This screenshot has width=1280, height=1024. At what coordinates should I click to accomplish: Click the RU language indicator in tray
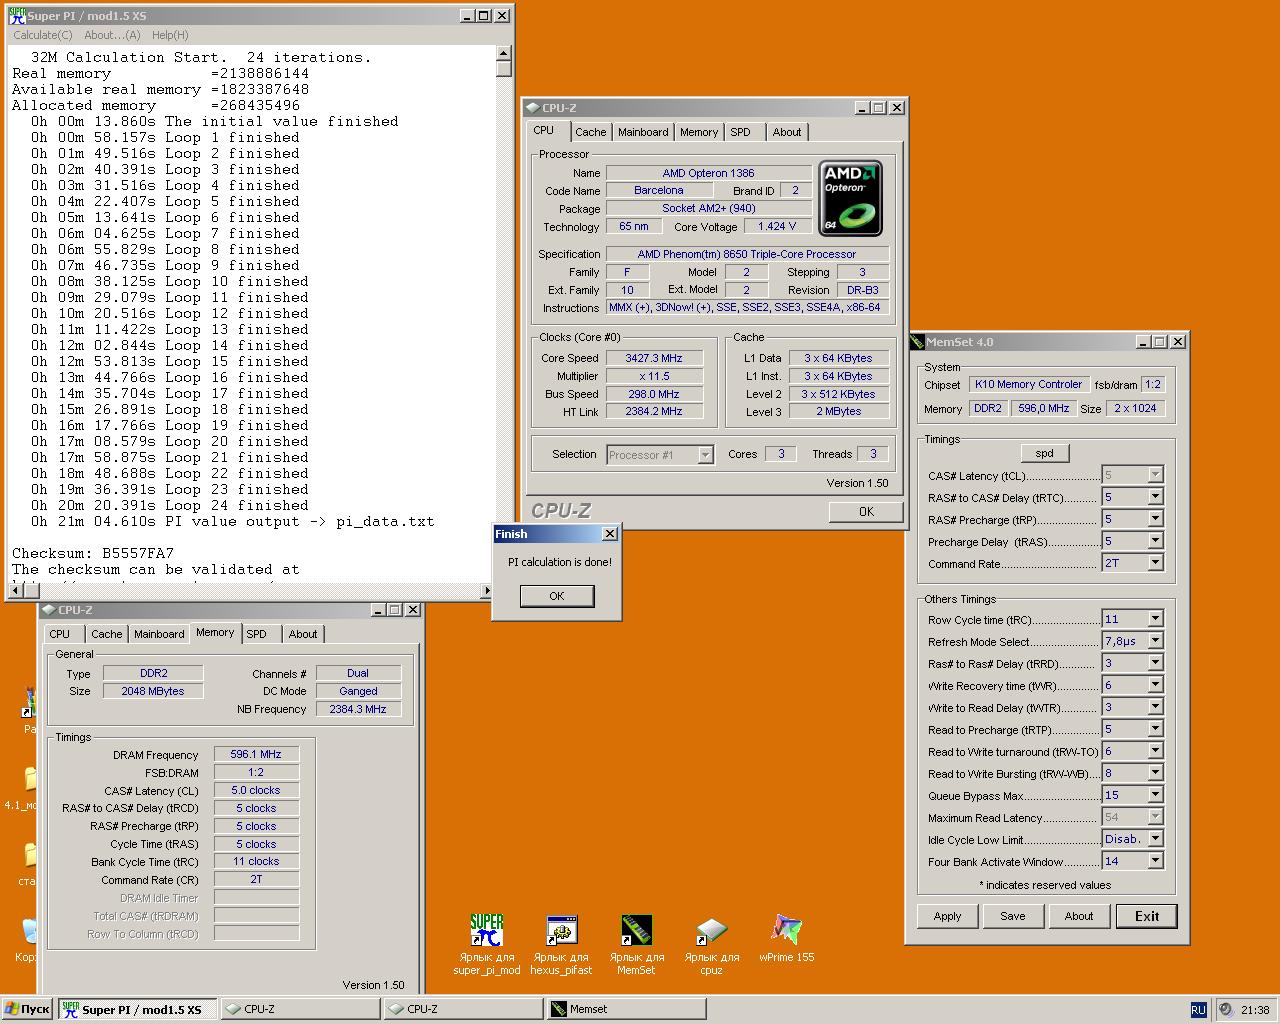(x=1198, y=1010)
